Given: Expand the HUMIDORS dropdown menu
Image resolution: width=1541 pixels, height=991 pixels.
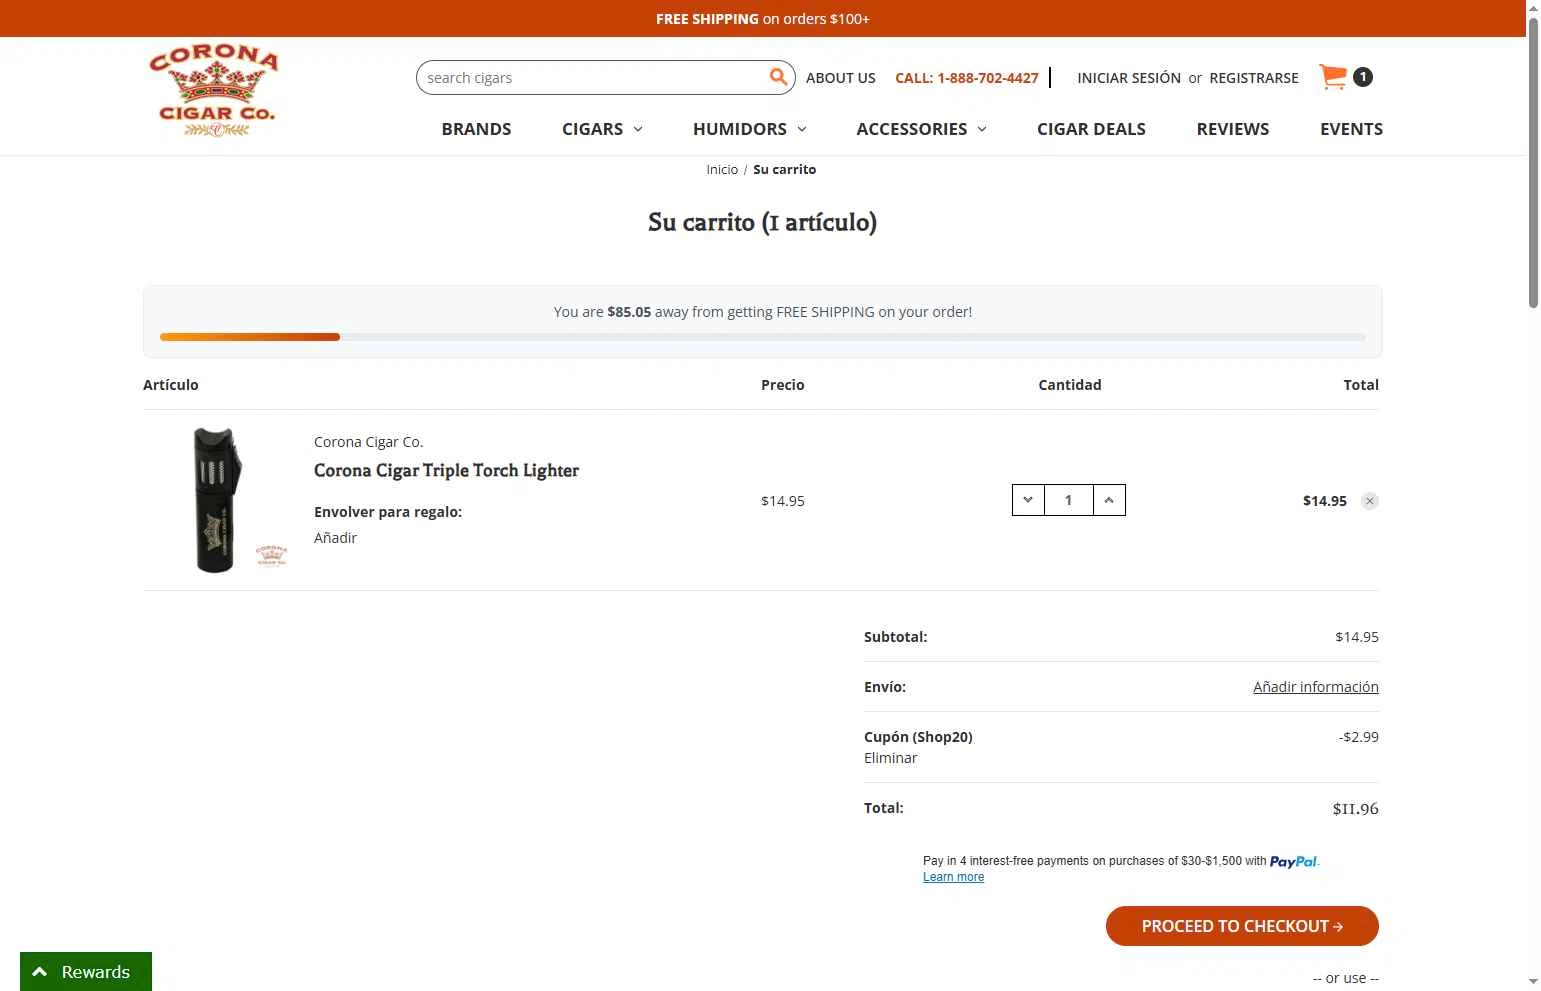Looking at the screenshot, I should (x=750, y=129).
